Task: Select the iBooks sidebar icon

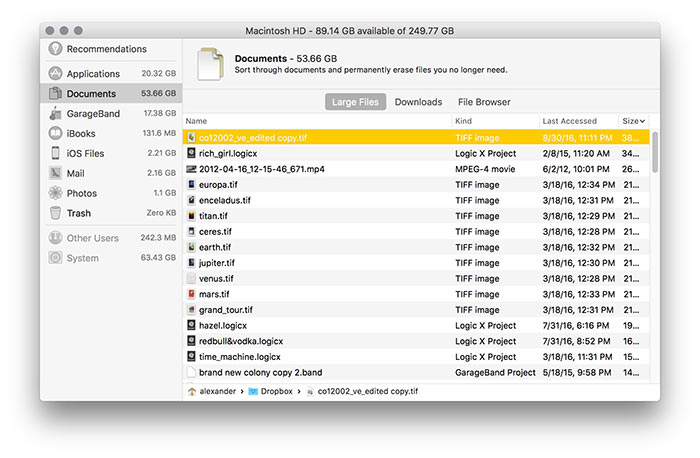Action: coord(55,134)
